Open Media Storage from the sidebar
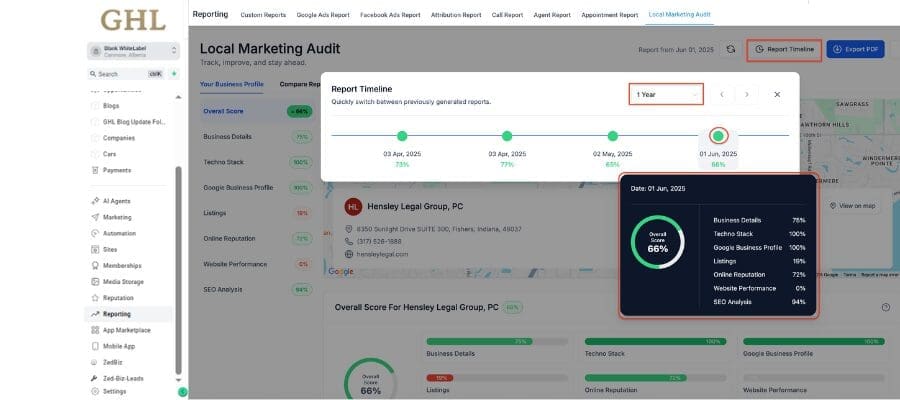Image resolution: width=900 pixels, height=400 pixels. 96,282
